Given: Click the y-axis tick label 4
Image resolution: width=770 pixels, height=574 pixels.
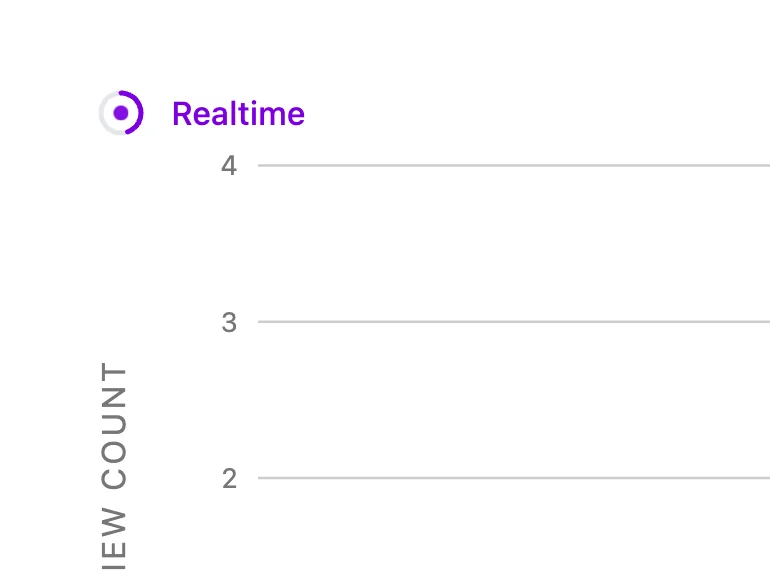Looking at the screenshot, I should point(229,165).
